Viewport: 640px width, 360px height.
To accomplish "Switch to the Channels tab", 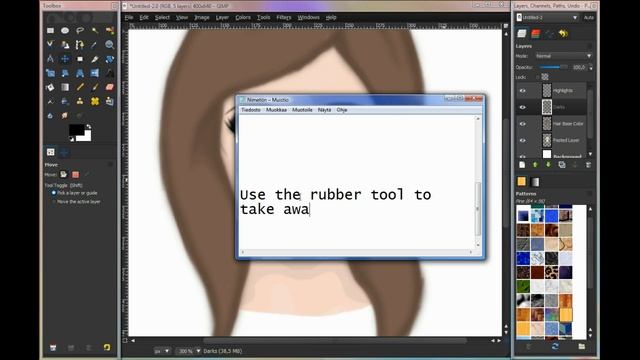I will point(536,33).
